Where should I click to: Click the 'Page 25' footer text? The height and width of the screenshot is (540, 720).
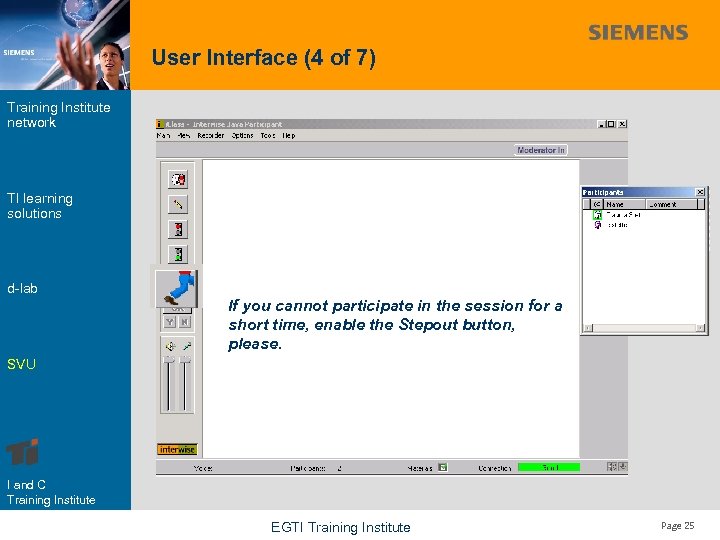click(x=677, y=526)
